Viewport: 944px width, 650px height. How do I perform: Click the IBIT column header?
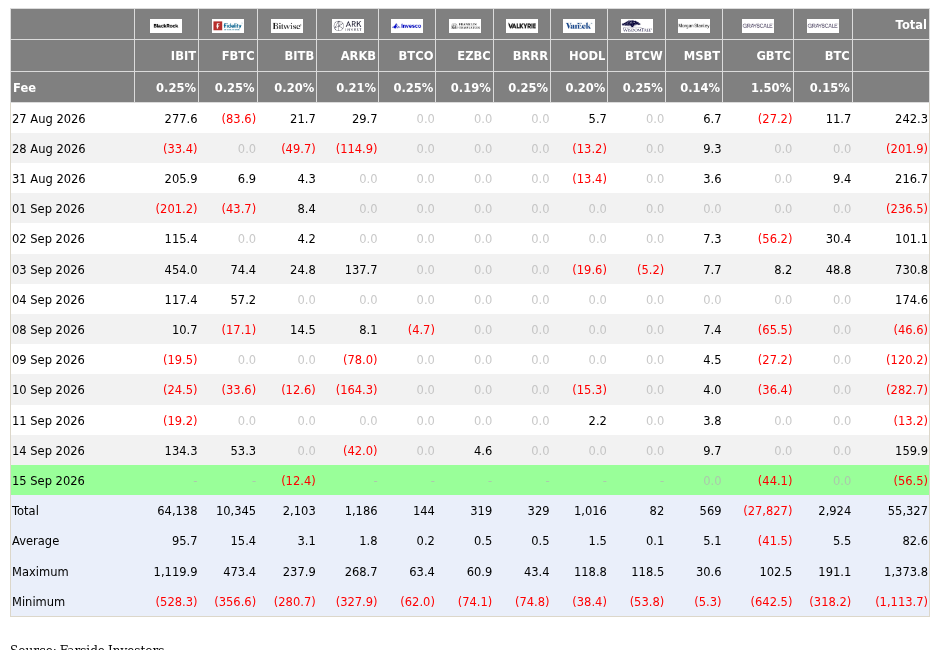click(183, 56)
